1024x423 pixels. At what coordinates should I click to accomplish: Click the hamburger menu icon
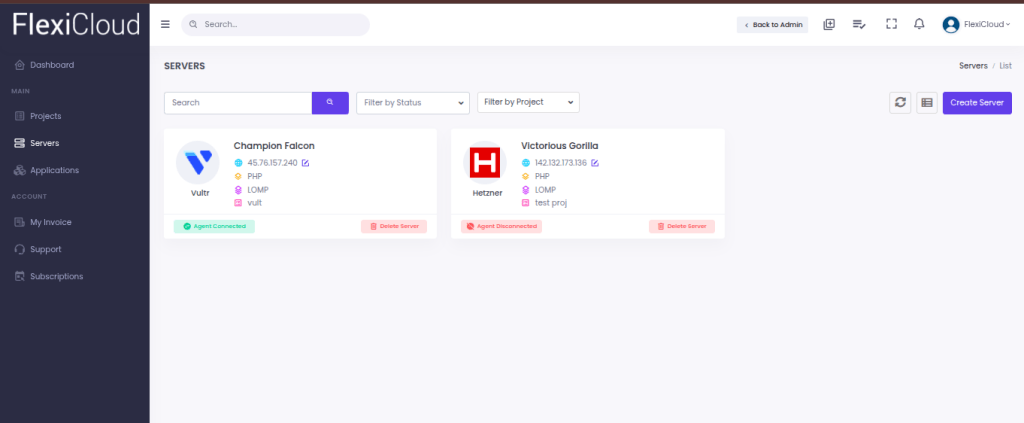pyautogui.click(x=165, y=24)
